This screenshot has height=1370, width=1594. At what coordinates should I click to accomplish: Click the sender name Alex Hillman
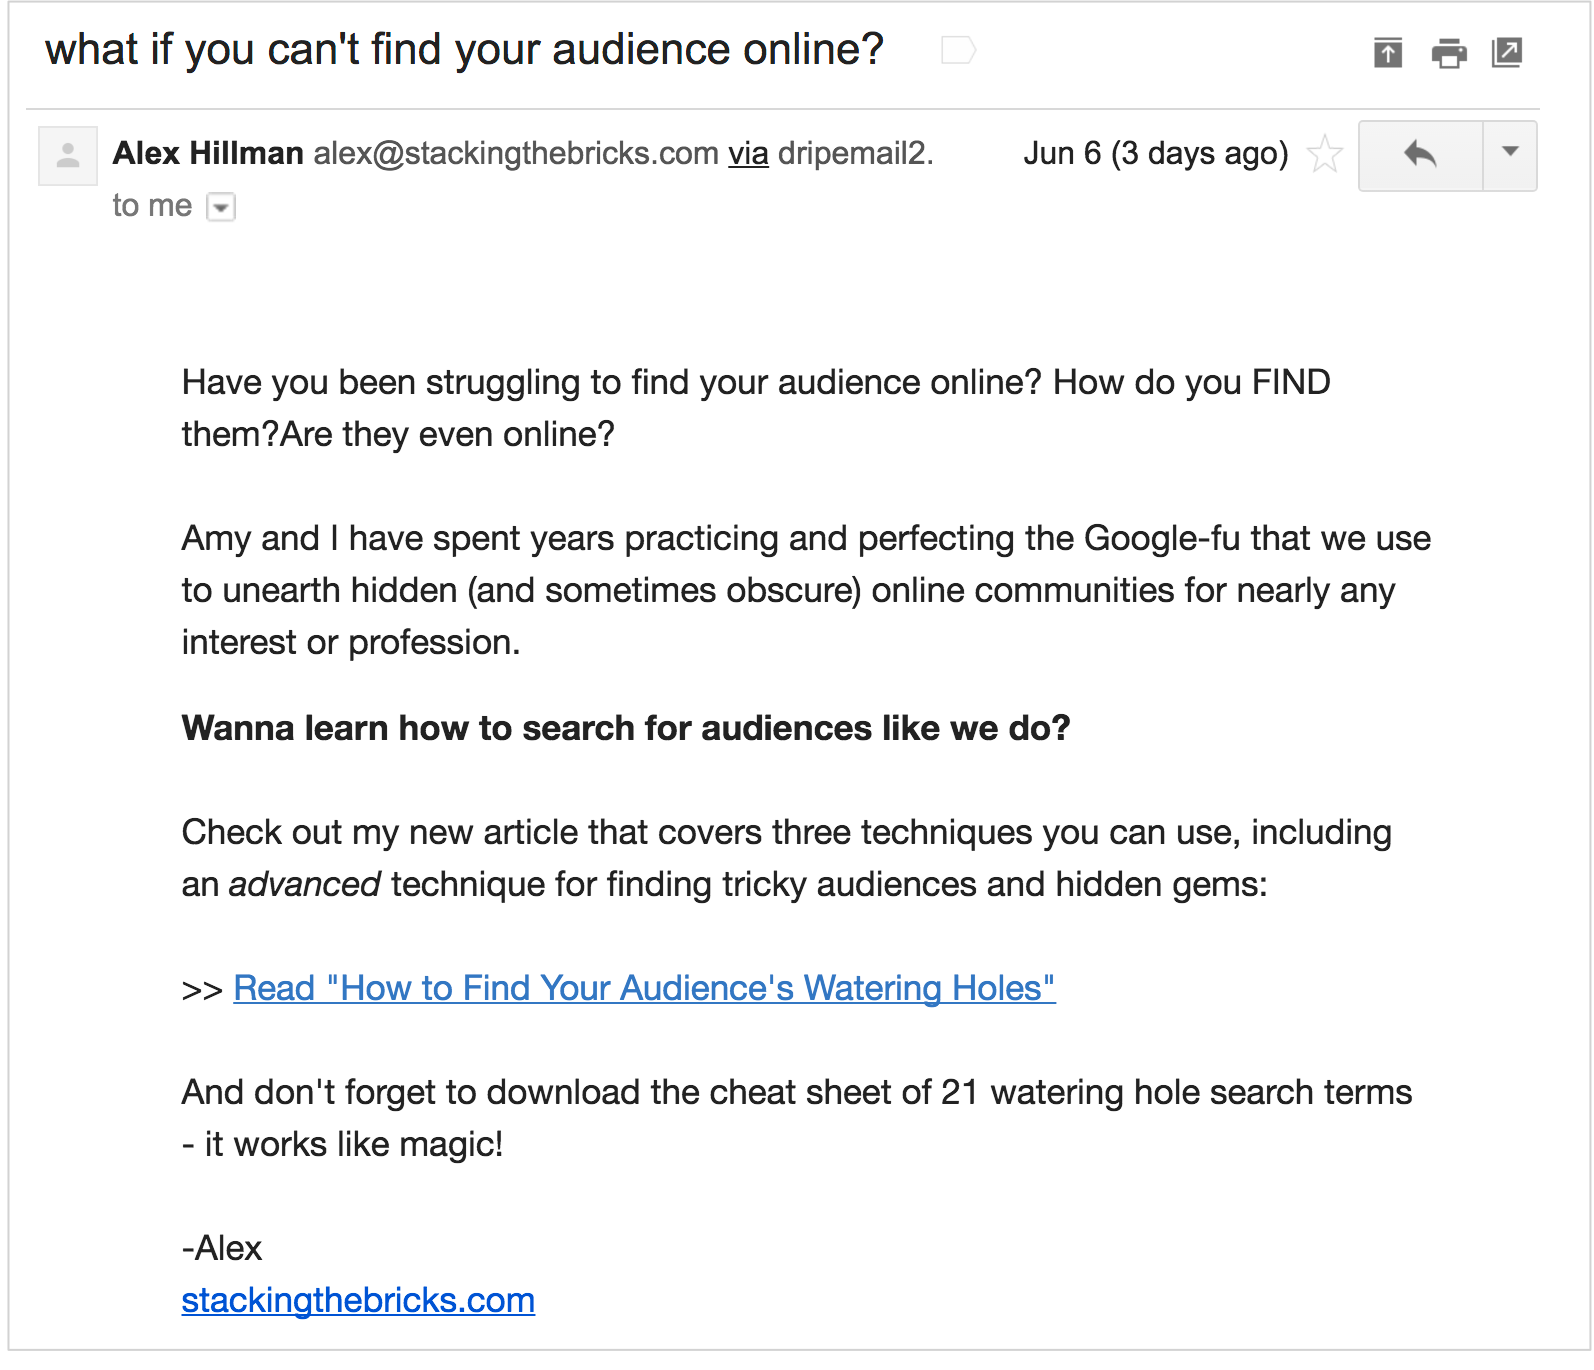(208, 154)
